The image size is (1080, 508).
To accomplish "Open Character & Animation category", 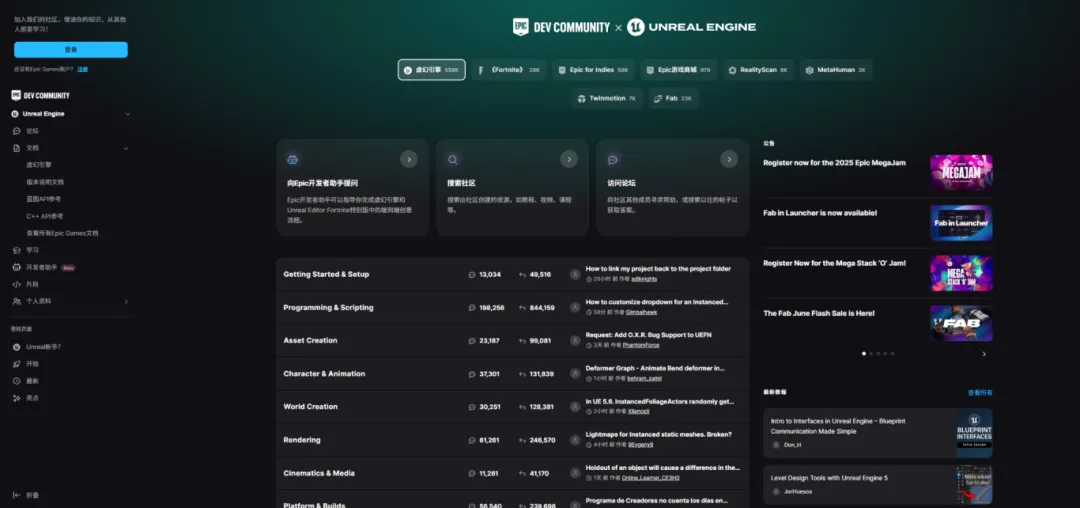I will (x=324, y=374).
